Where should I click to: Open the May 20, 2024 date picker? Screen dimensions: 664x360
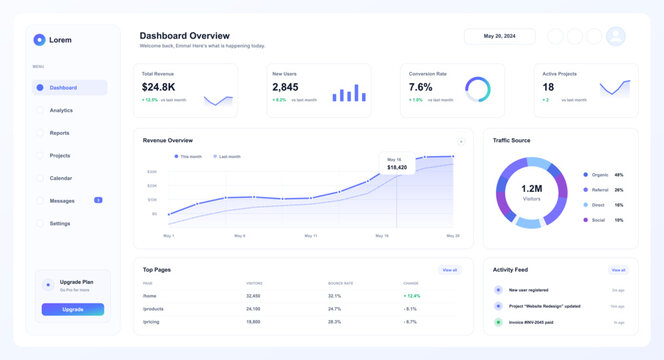click(500, 36)
